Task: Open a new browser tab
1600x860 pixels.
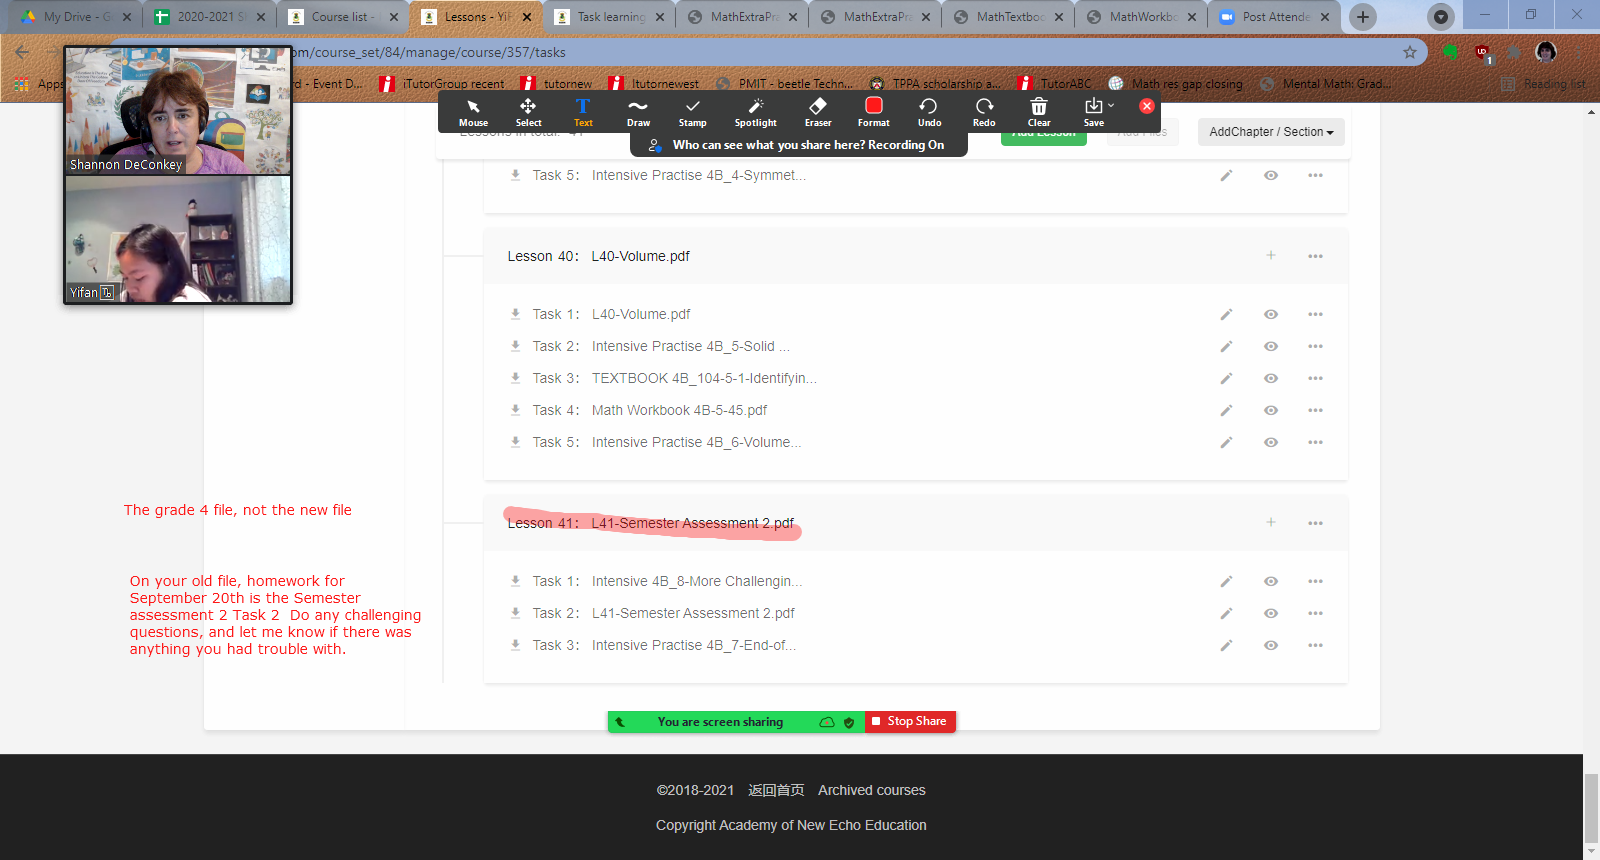Action: point(1362,17)
